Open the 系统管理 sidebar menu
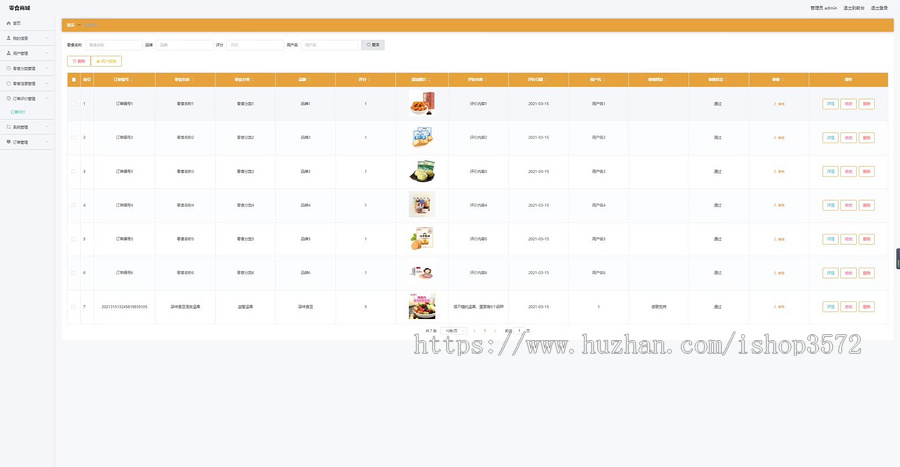Image resolution: width=900 pixels, height=467 pixels. tap(27, 127)
